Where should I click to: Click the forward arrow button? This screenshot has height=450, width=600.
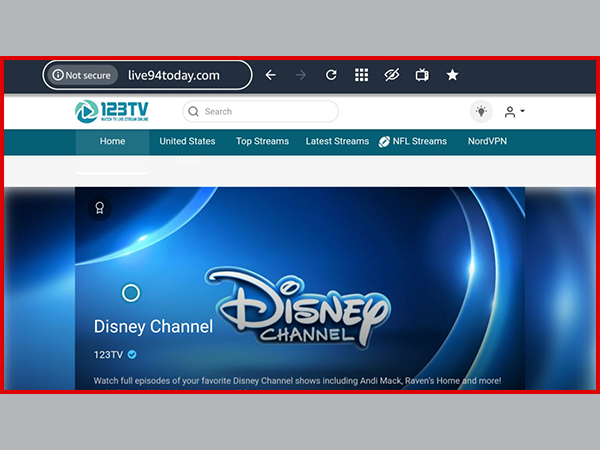(x=301, y=75)
